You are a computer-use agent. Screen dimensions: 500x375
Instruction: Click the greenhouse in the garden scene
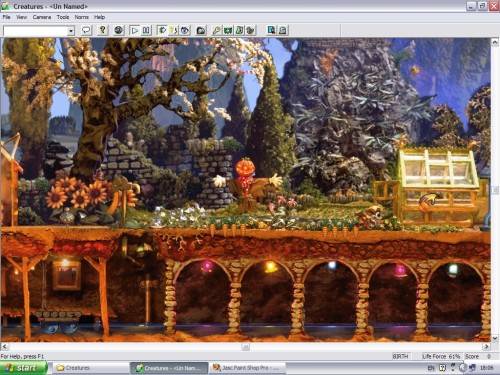(438, 187)
